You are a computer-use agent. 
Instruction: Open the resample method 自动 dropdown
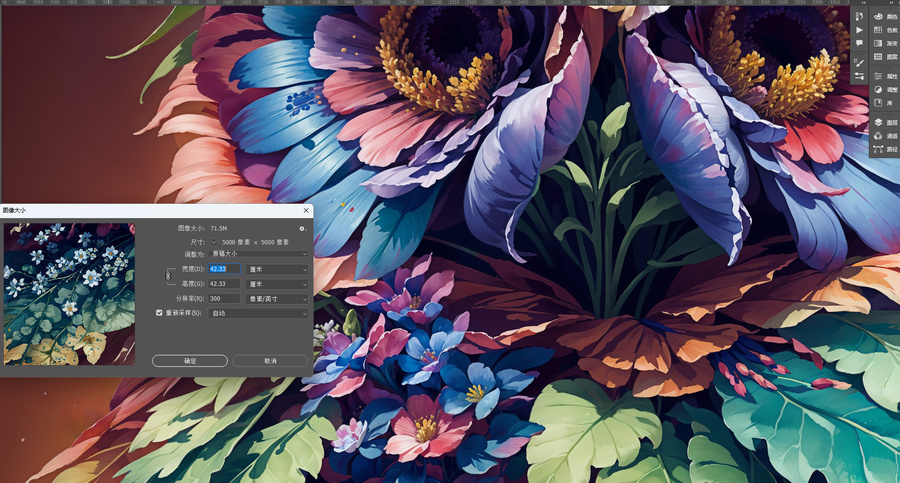259,314
